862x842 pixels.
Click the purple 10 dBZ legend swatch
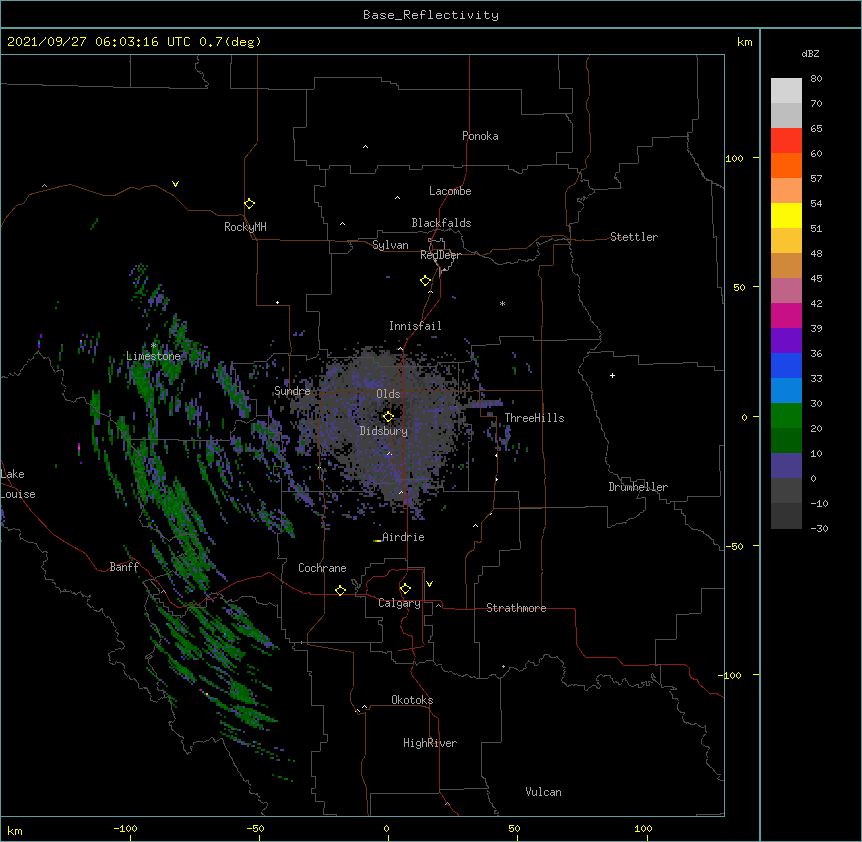coord(786,466)
